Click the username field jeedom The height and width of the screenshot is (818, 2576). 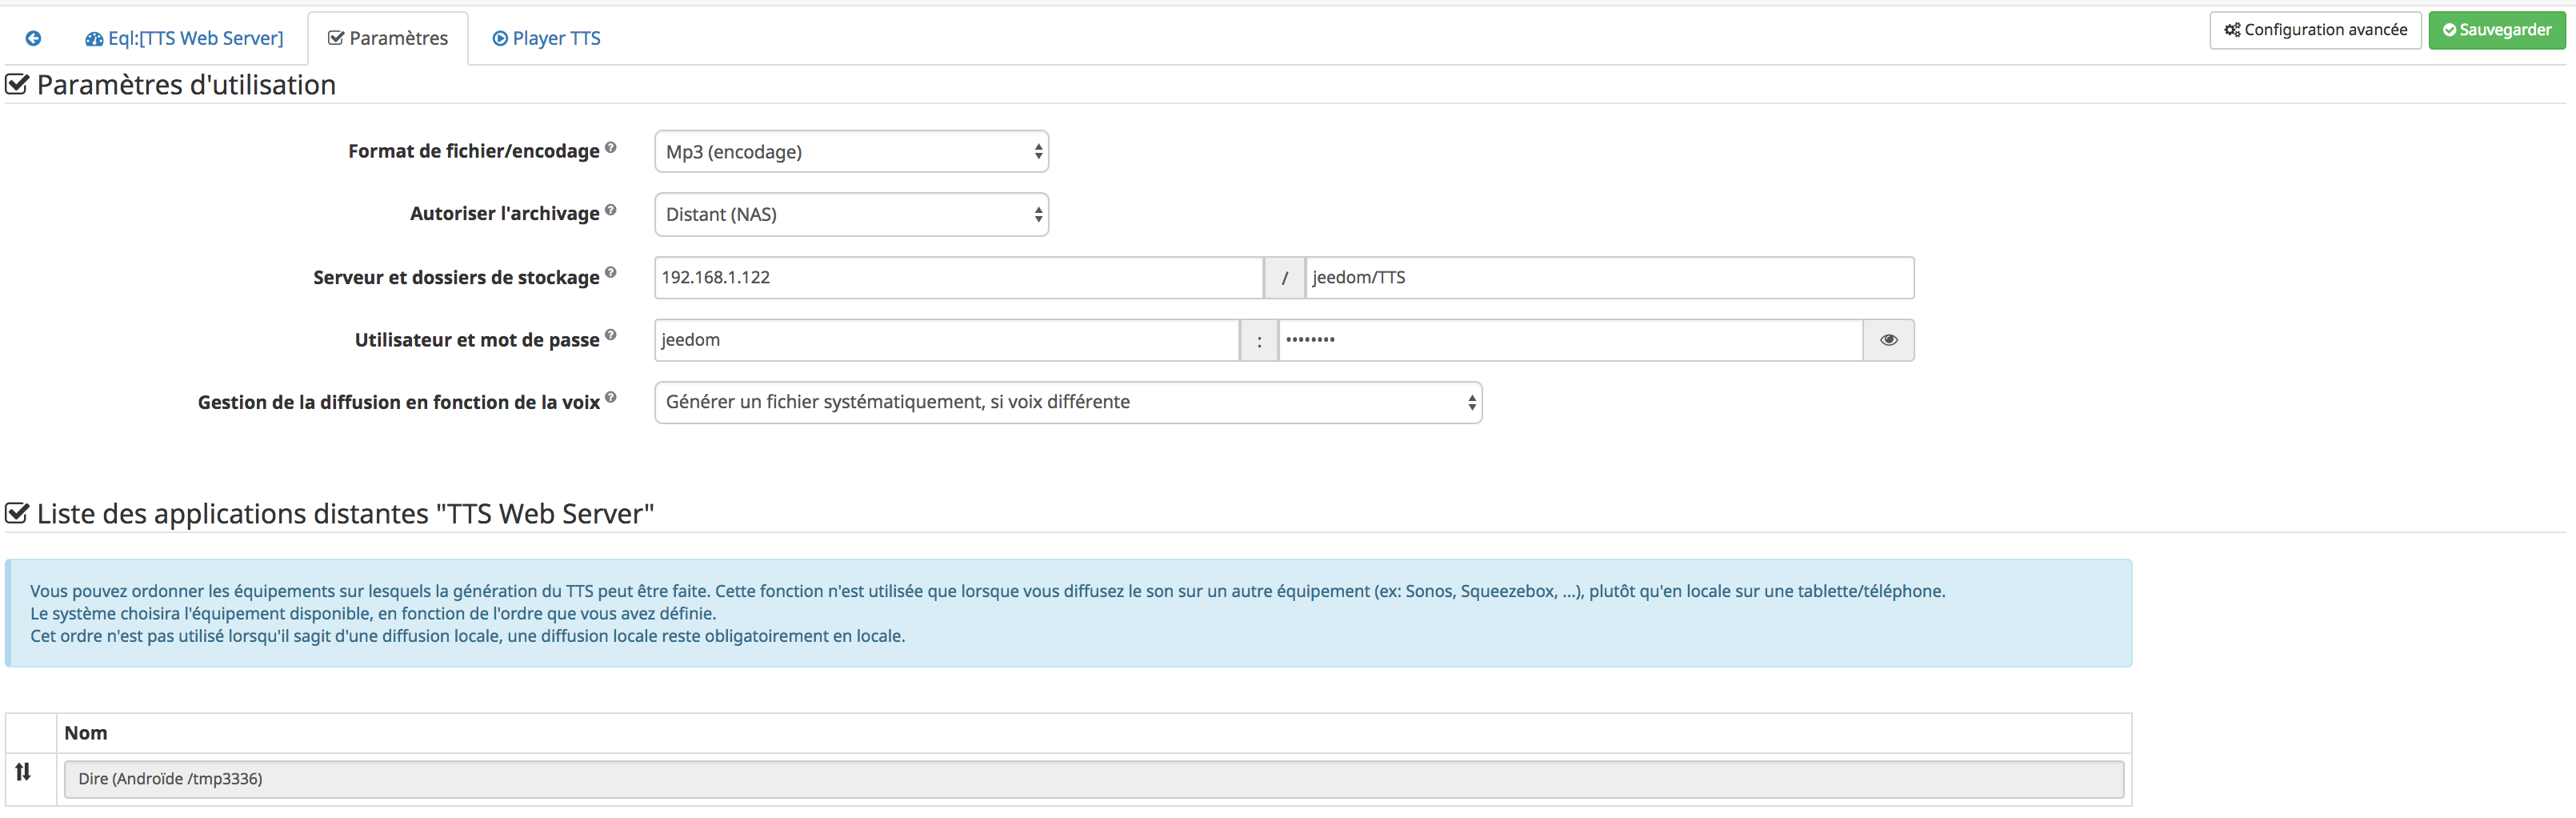click(x=946, y=340)
